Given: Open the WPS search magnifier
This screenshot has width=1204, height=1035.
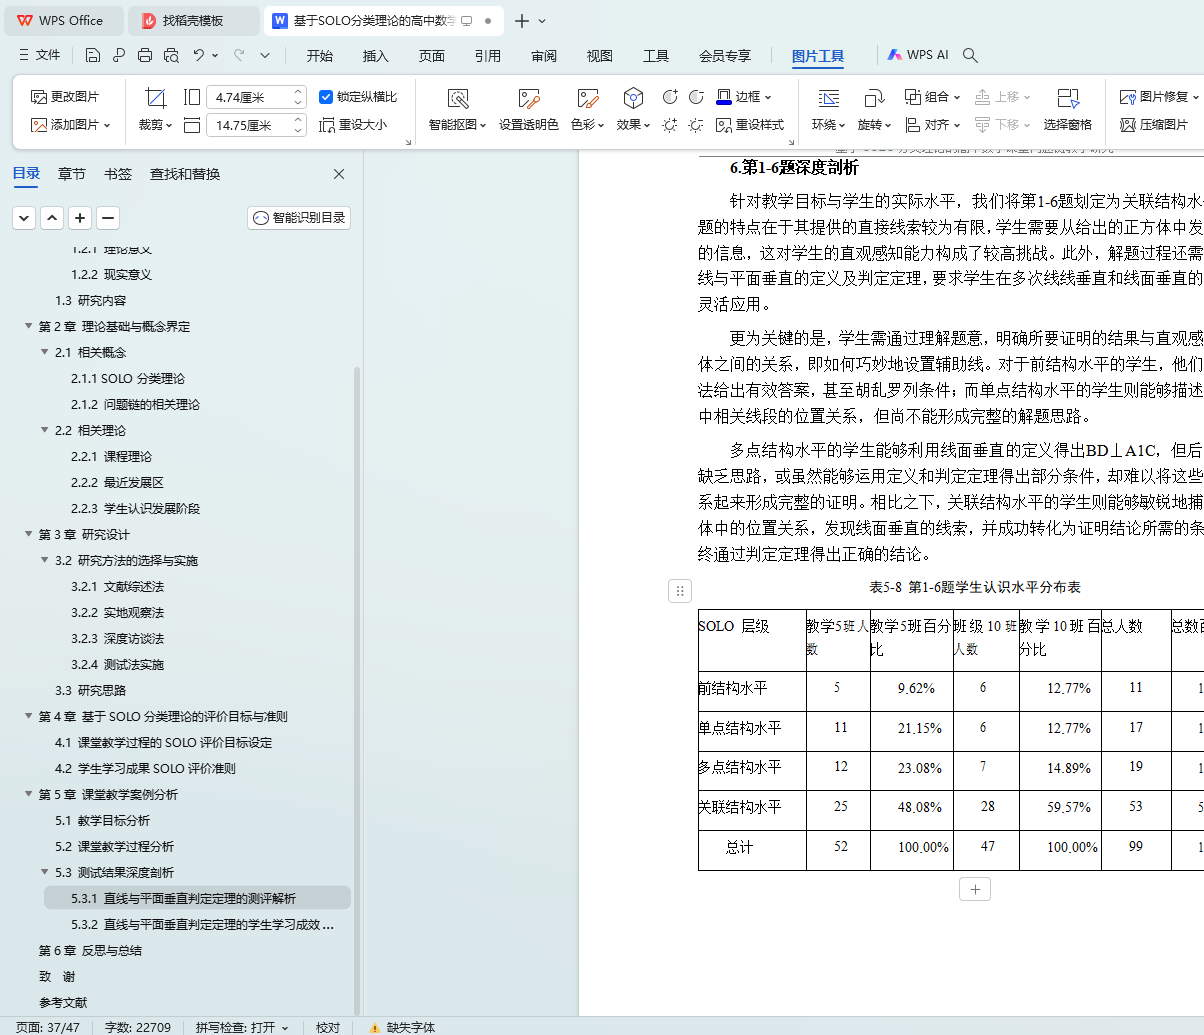Looking at the screenshot, I should [969, 56].
